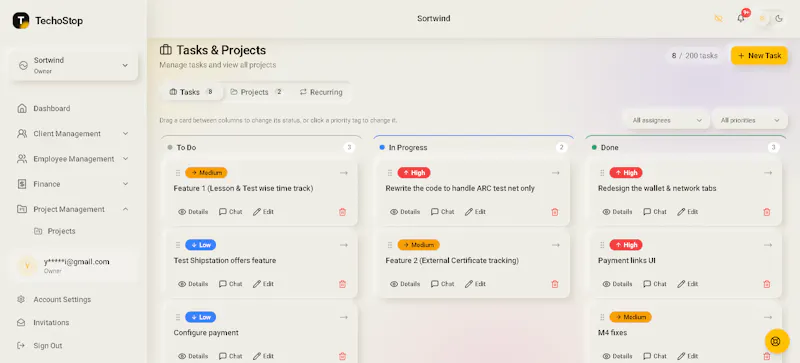800x363 pixels.
Task: View Details of Test Shipstation task
Action: tap(193, 284)
